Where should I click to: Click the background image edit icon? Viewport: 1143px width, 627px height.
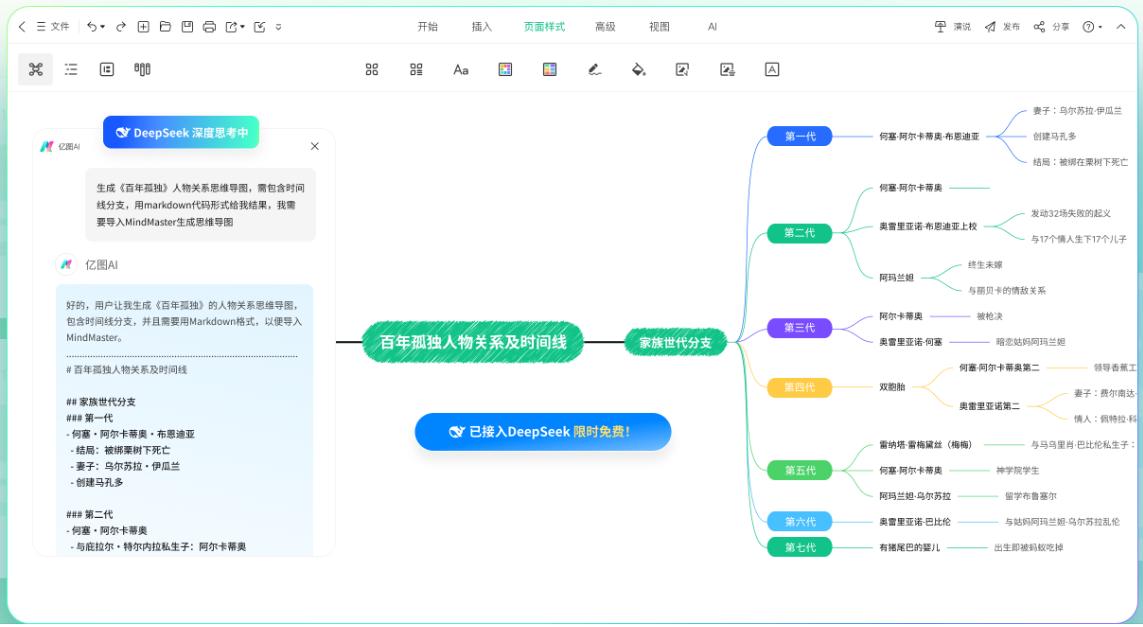click(x=682, y=69)
